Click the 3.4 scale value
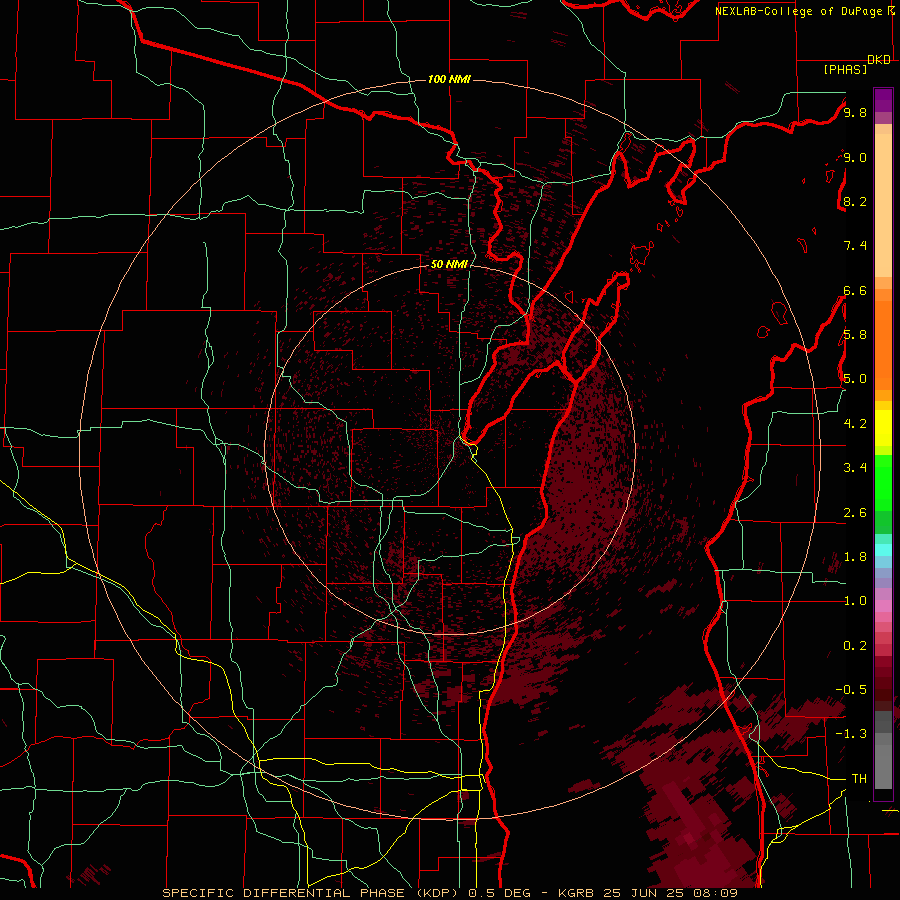The image size is (900, 900). pyautogui.click(x=855, y=468)
